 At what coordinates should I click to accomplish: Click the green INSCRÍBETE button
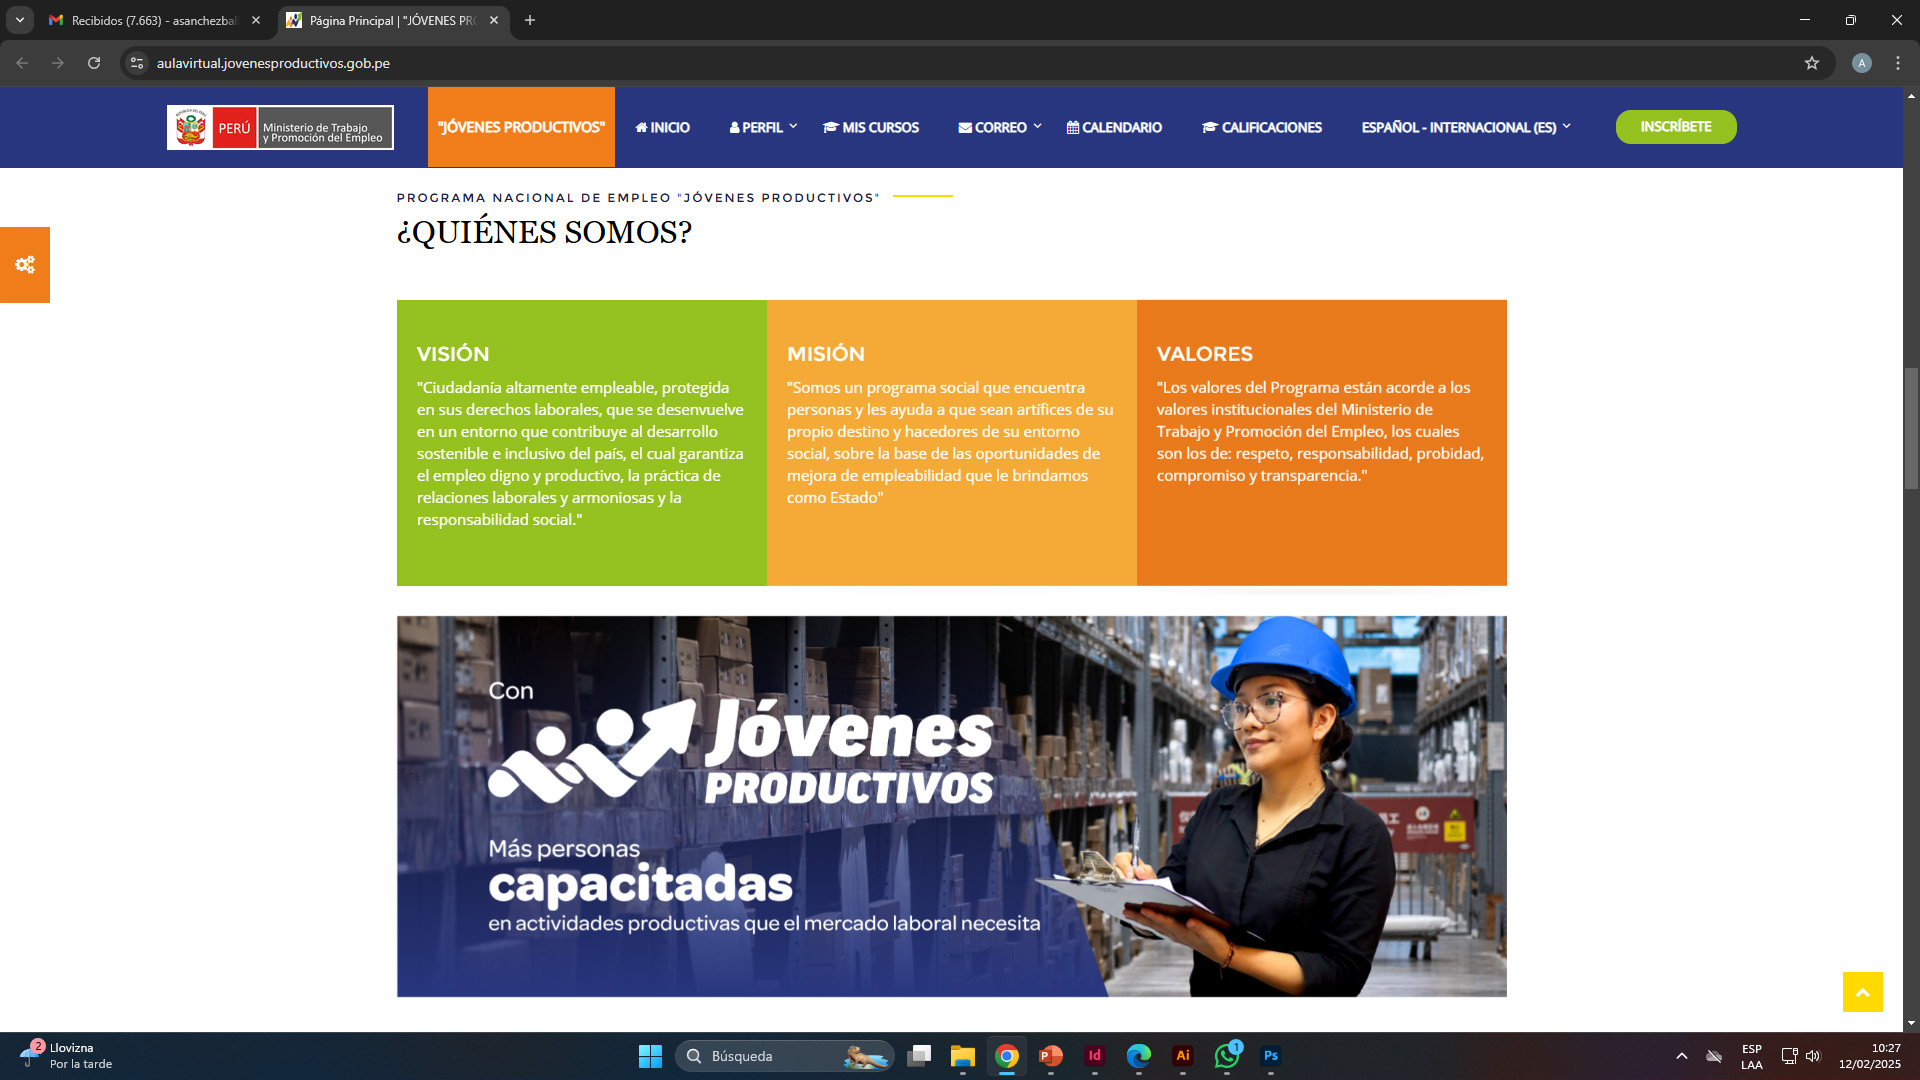point(1676,127)
